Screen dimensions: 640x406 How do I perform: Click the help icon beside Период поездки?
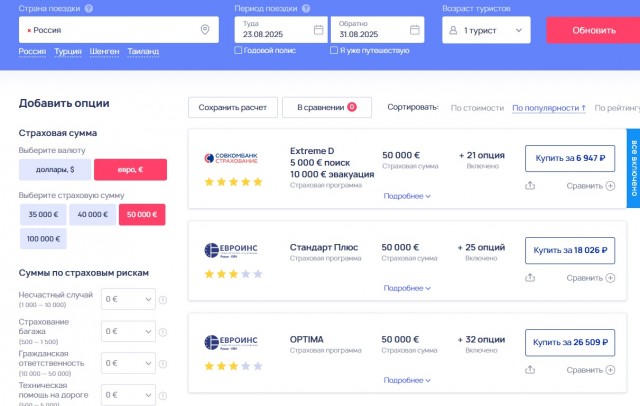(306, 8)
